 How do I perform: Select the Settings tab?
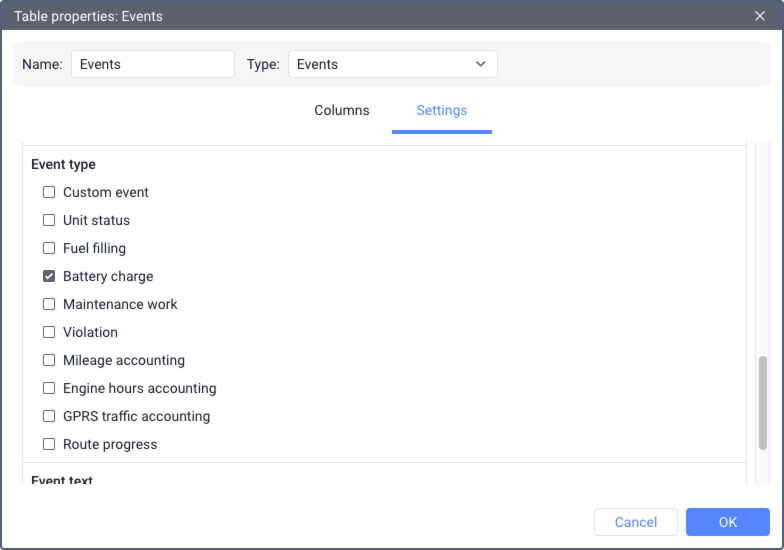coord(441,110)
